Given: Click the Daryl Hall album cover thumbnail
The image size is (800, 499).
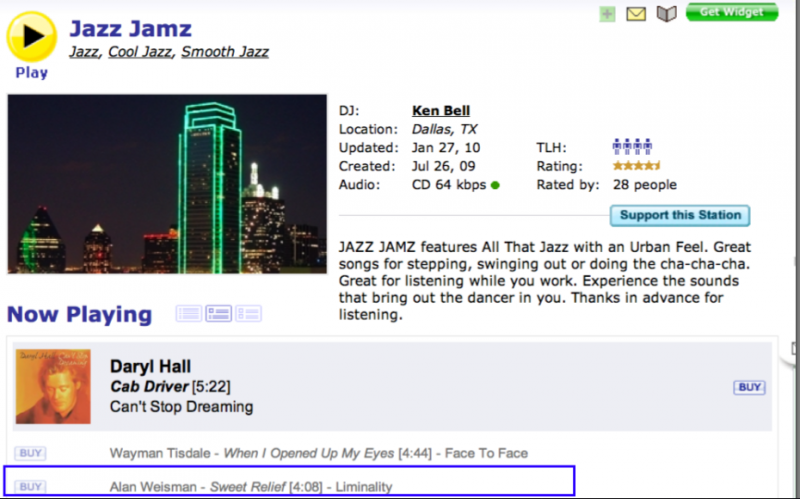Looking at the screenshot, I should 53,386.
